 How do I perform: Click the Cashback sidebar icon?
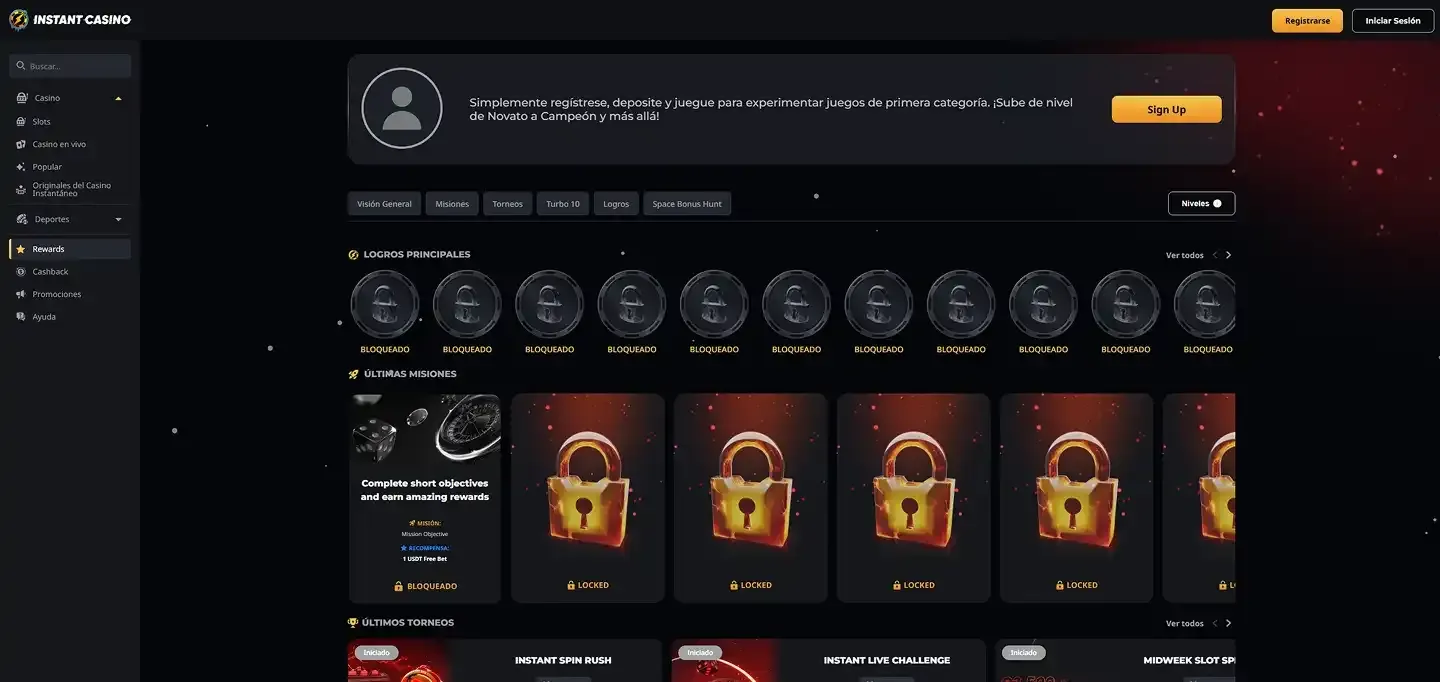coord(21,272)
